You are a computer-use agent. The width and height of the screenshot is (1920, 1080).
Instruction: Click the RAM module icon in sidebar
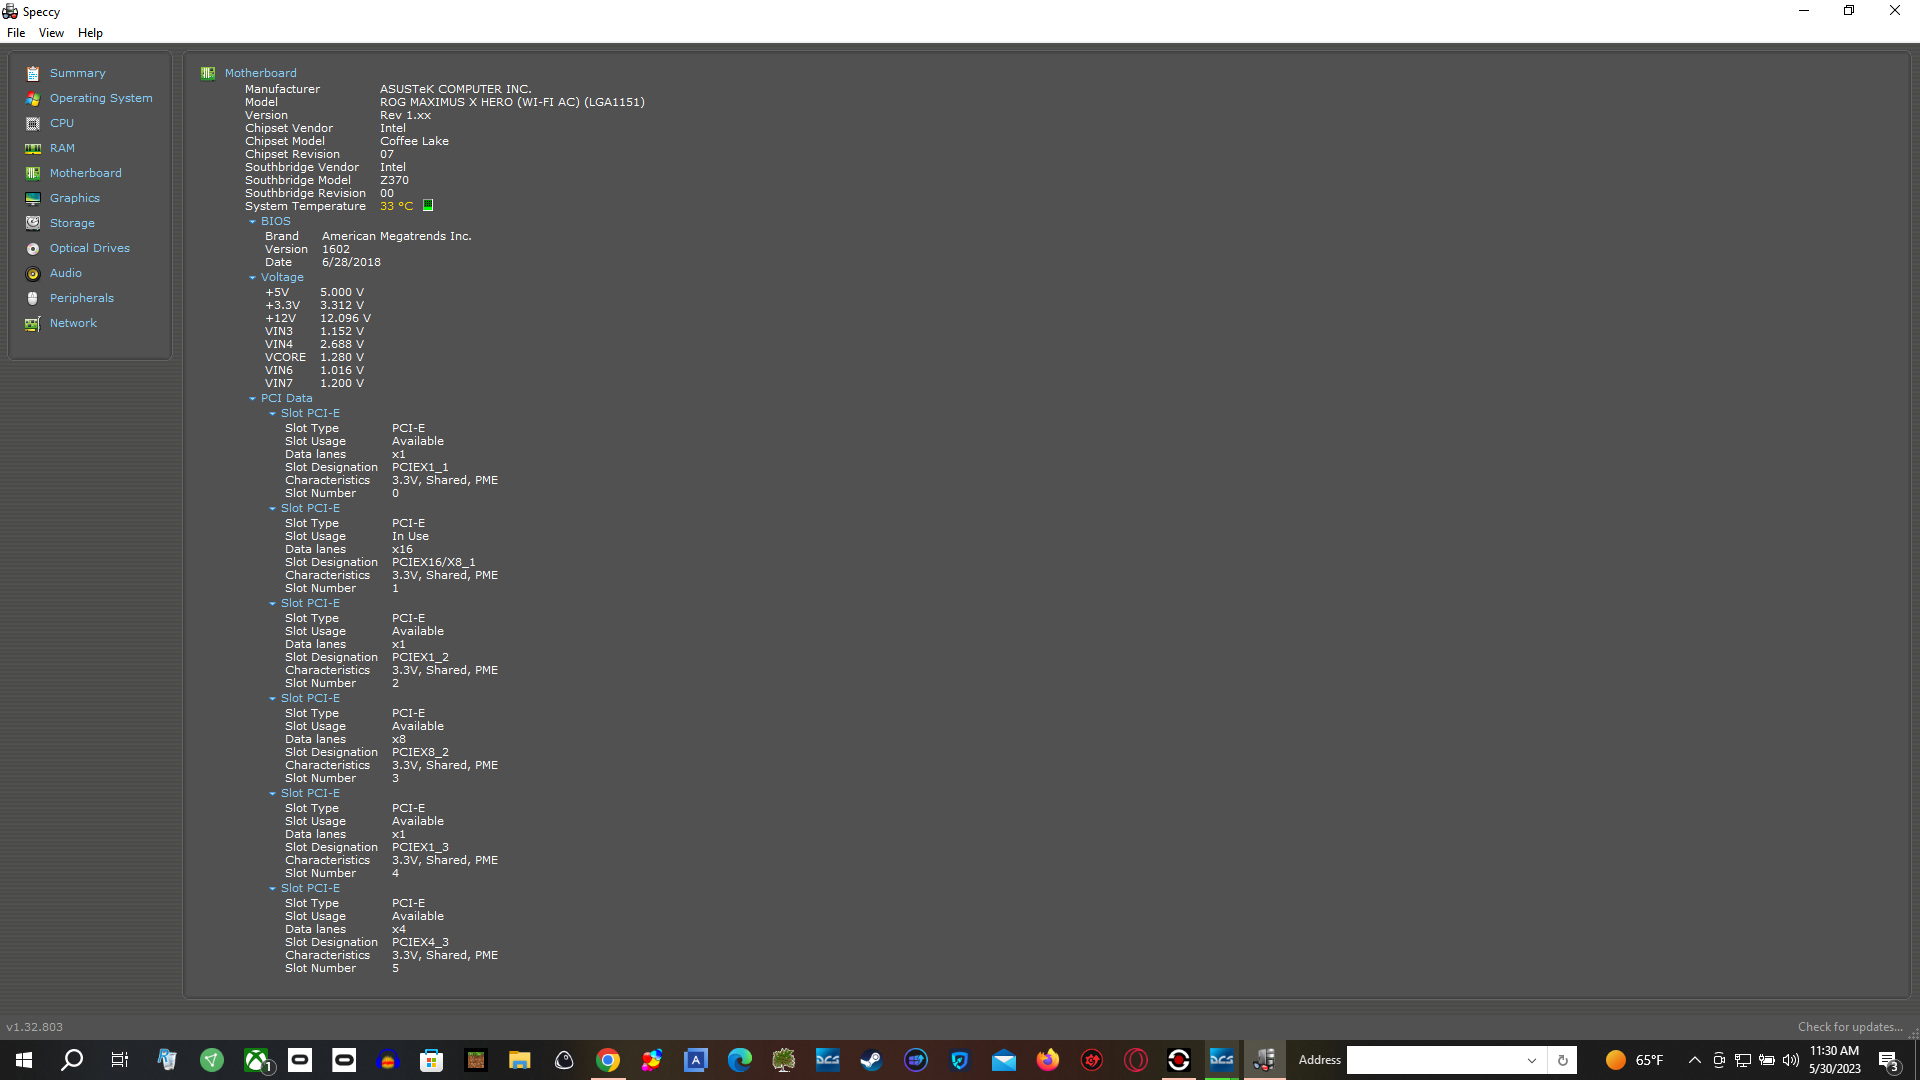pos(33,149)
